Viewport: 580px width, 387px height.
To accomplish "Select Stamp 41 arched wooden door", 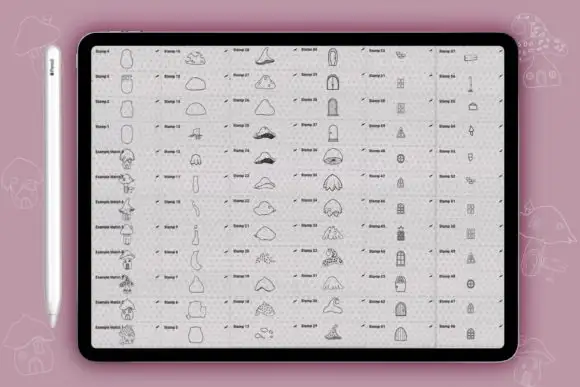I will click(x=401, y=334).
